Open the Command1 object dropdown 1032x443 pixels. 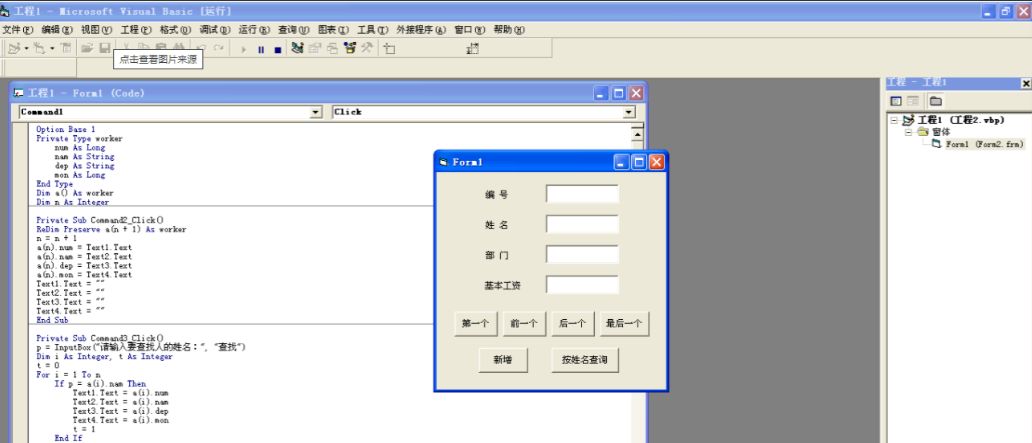pyautogui.click(x=317, y=113)
